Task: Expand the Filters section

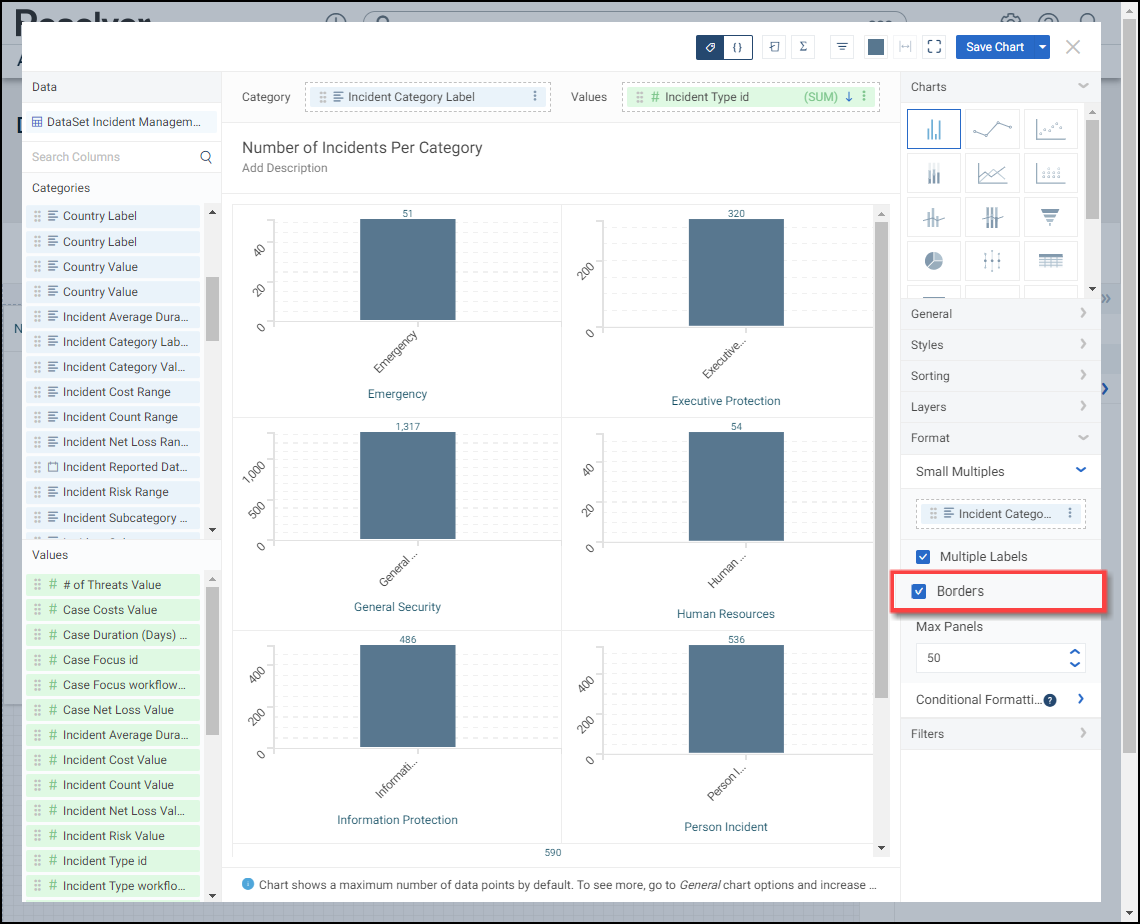Action: (x=1000, y=734)
